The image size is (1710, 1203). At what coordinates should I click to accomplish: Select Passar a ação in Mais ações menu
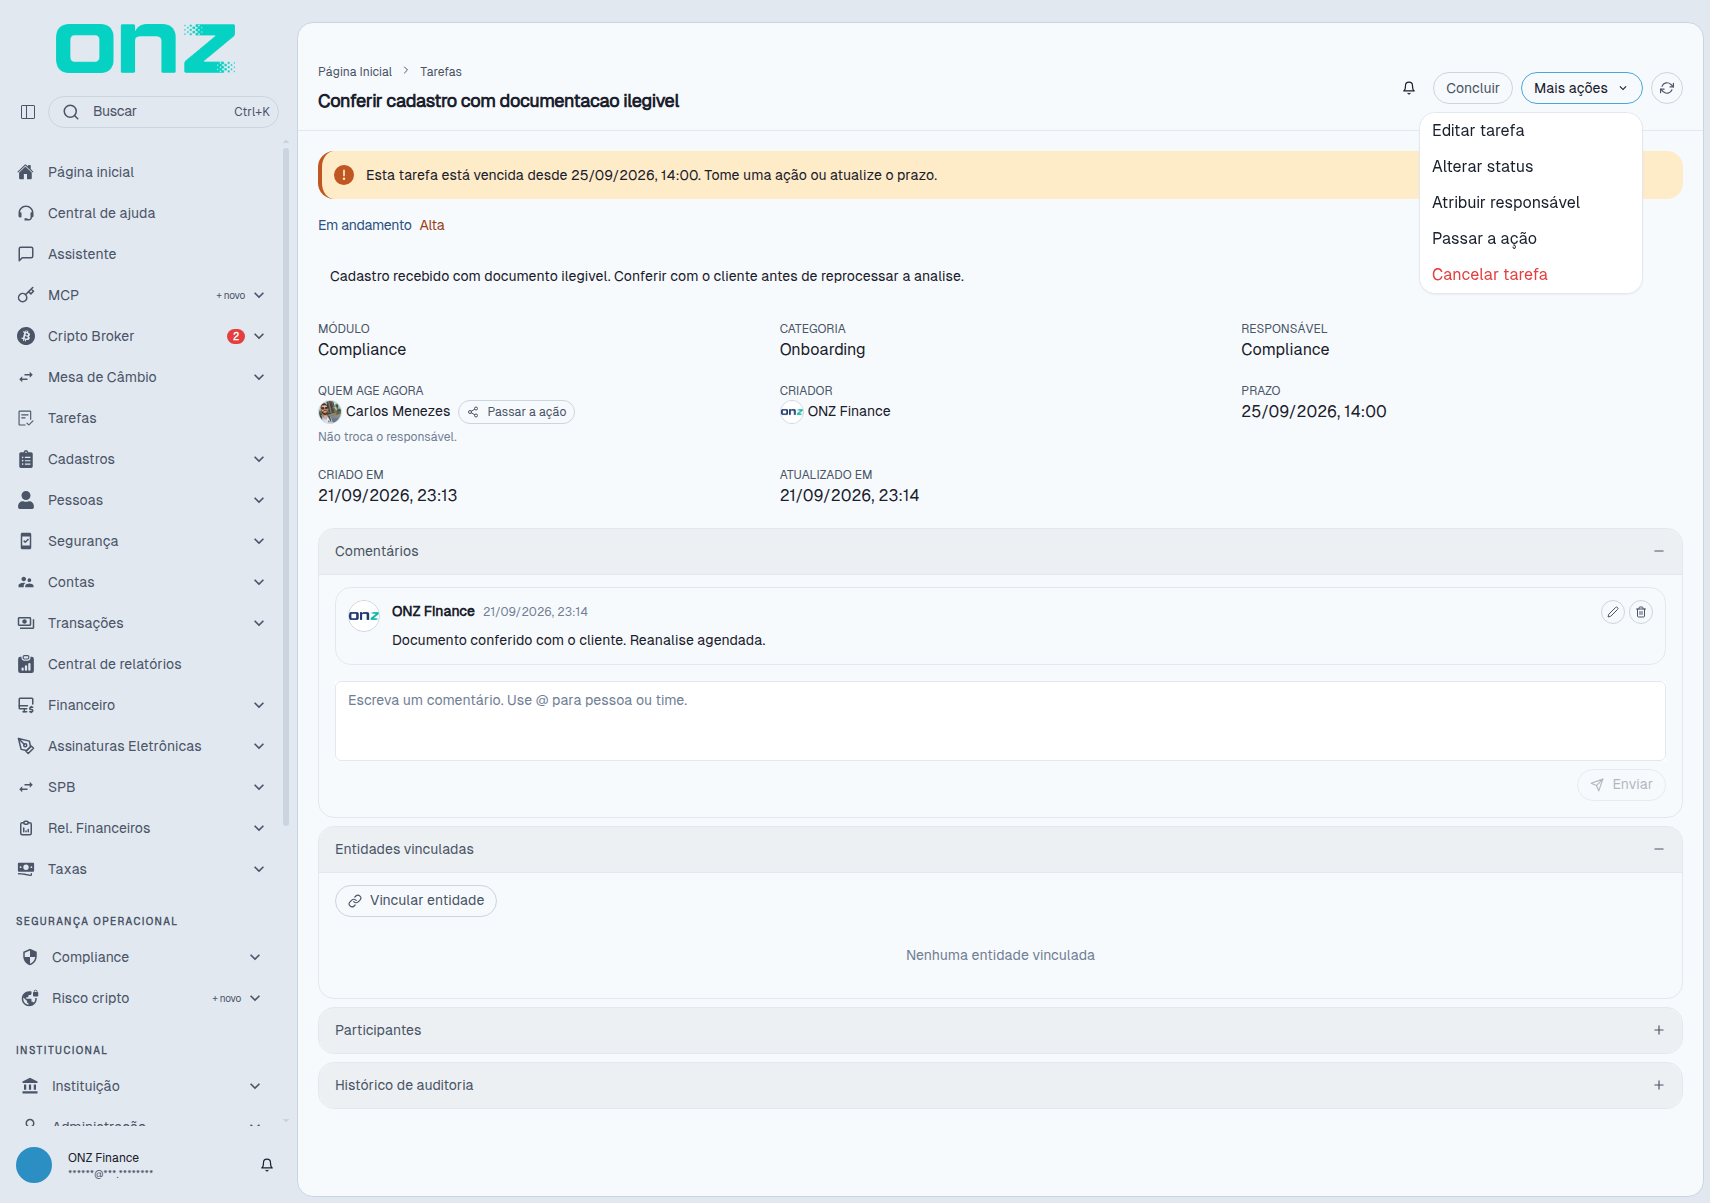1530,239
